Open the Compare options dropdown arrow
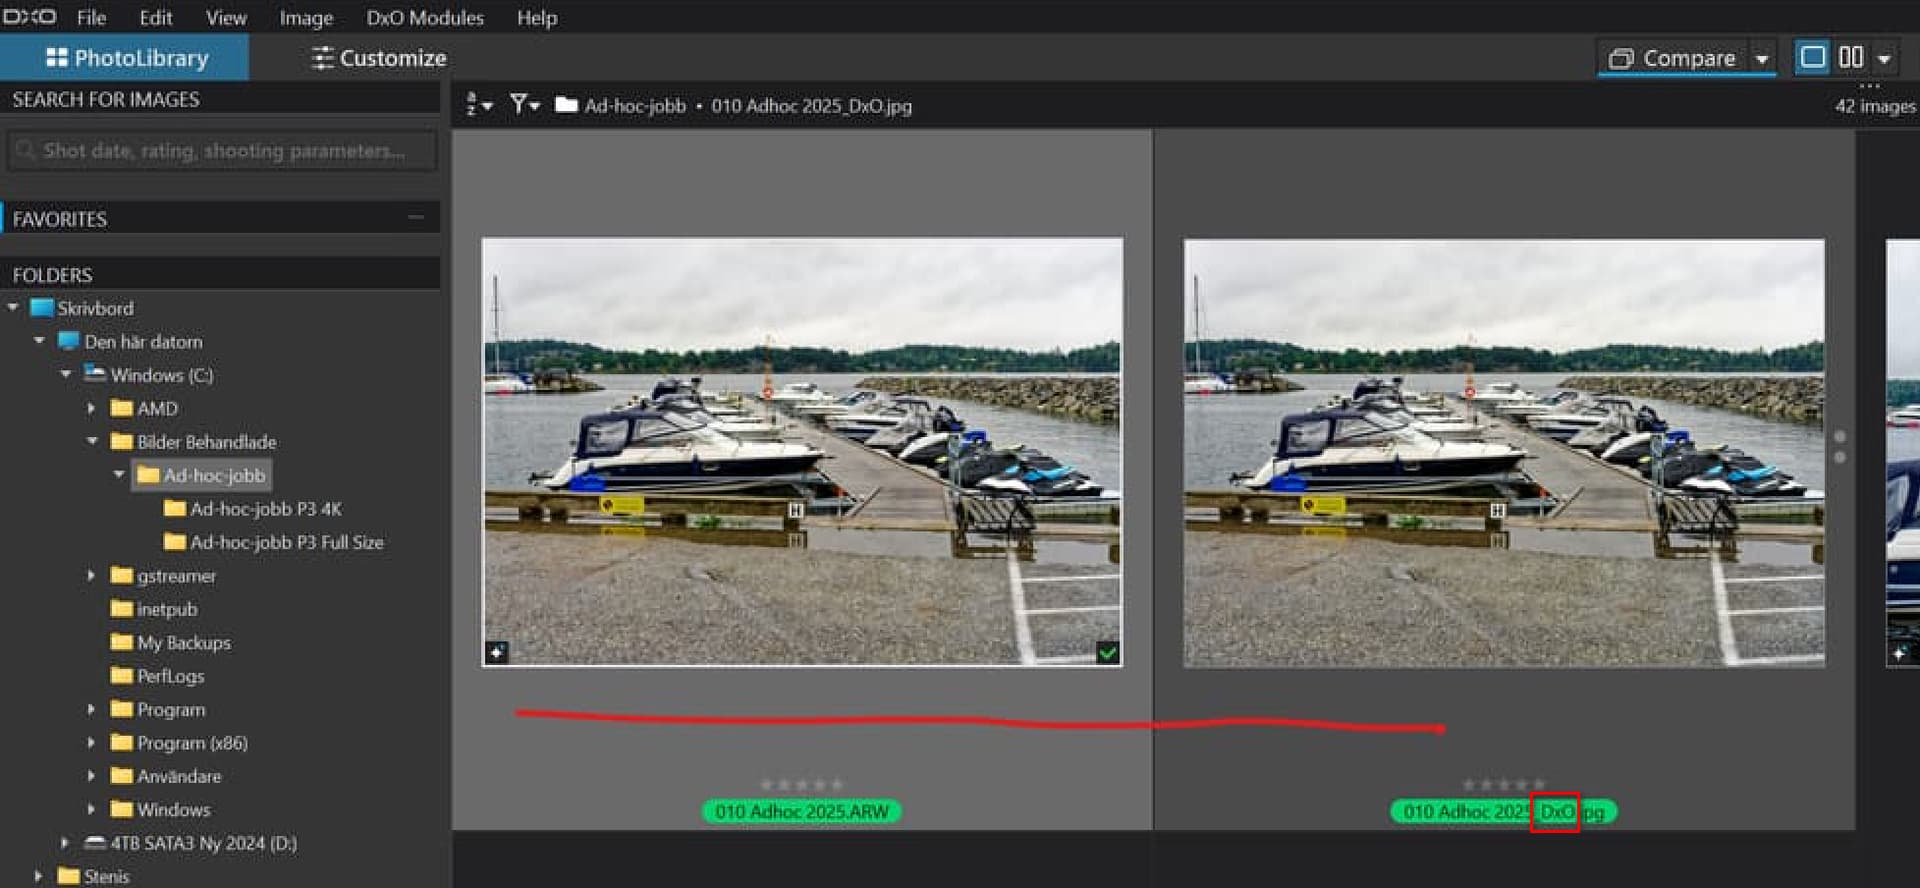 point(1762,59)
